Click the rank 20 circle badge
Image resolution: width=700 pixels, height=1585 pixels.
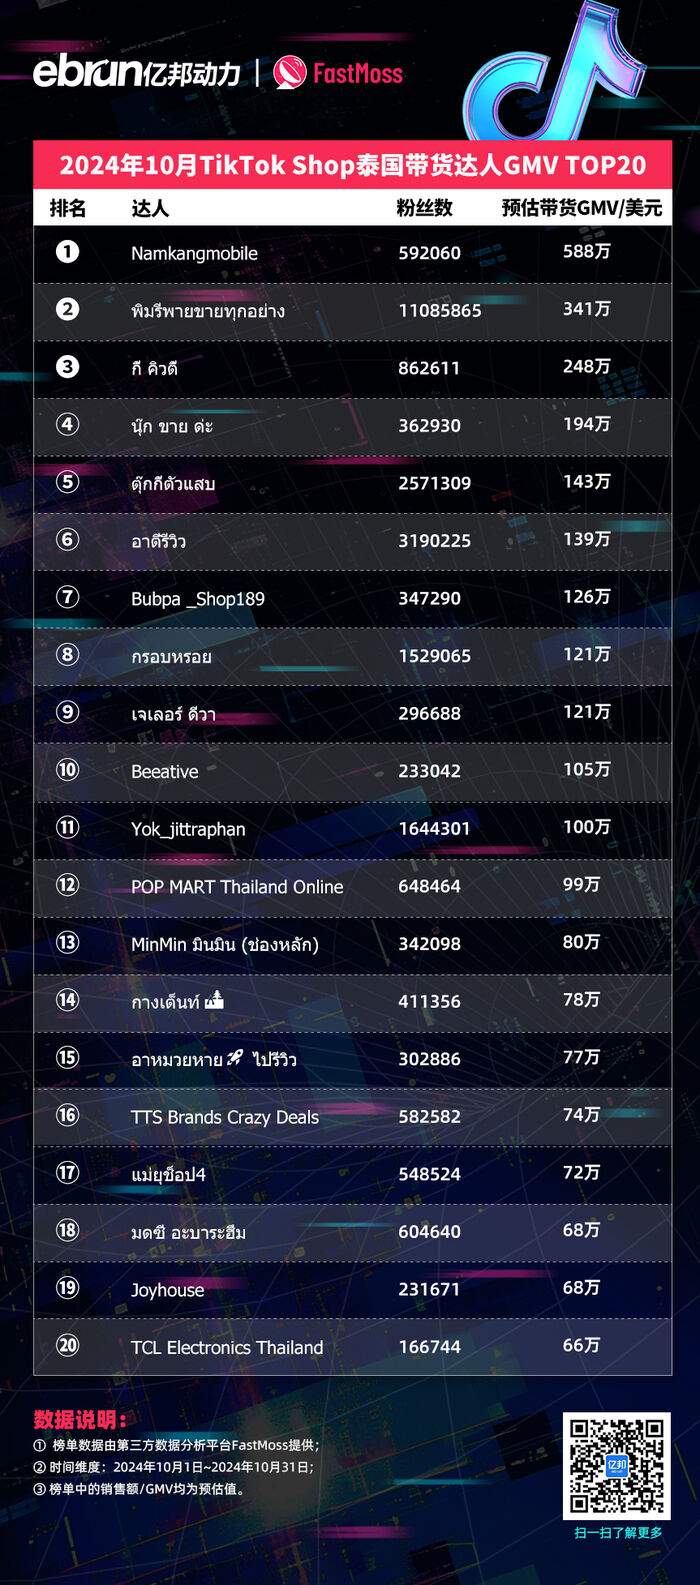(x=67, y=1345)
